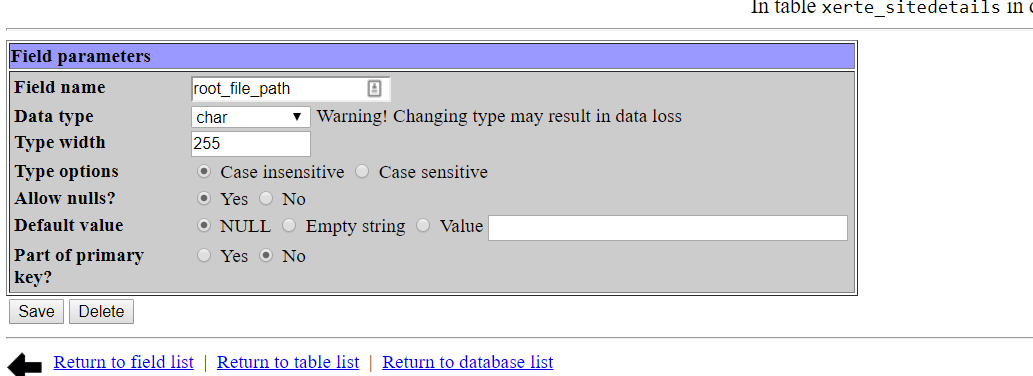
Task: Choose Yes for Allow nulls
Action: pyautogui.click(x=204, y=198)
